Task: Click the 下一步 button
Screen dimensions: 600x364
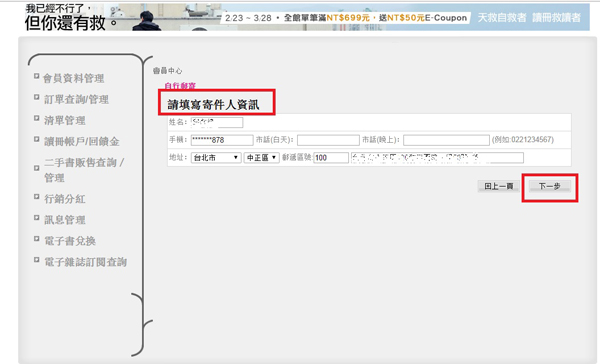Action: [549, 186]
